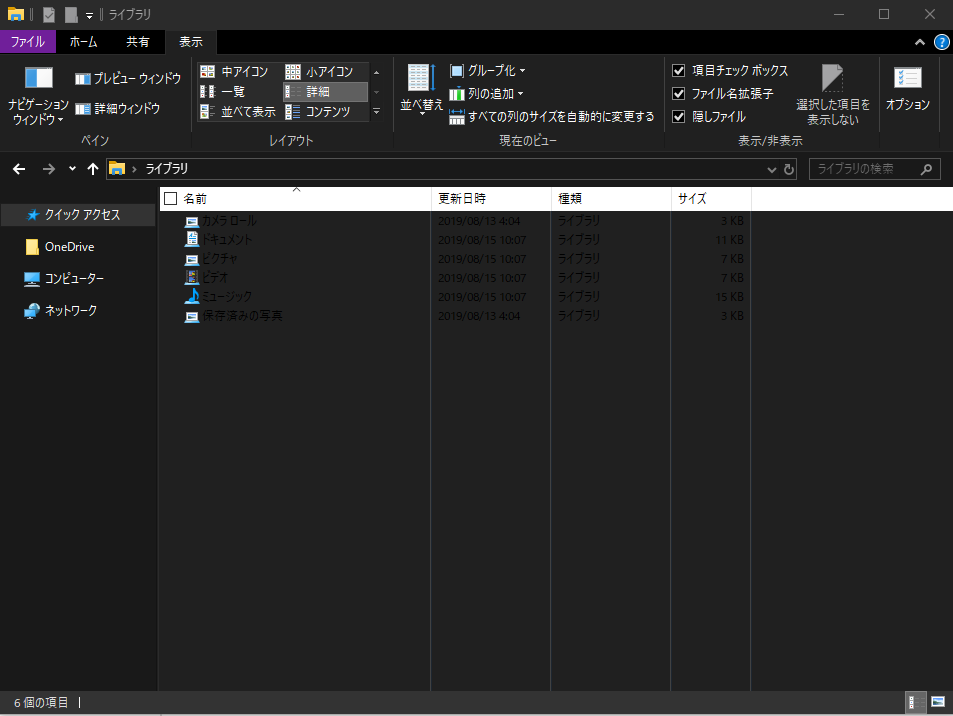Click the search magnifier icon

[926, 169]
